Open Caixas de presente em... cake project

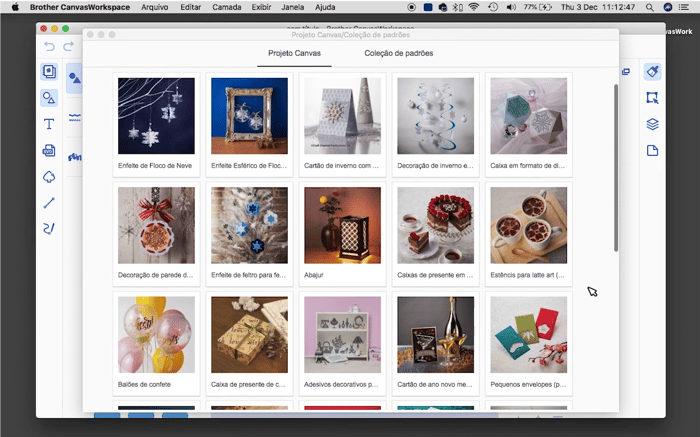[435, 234]
